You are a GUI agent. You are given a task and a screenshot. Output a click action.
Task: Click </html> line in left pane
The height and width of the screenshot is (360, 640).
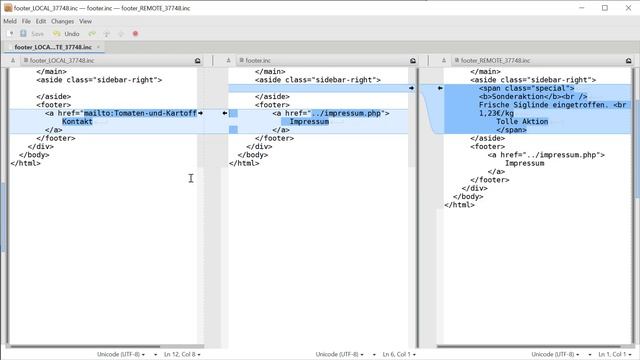coord(25,163)
